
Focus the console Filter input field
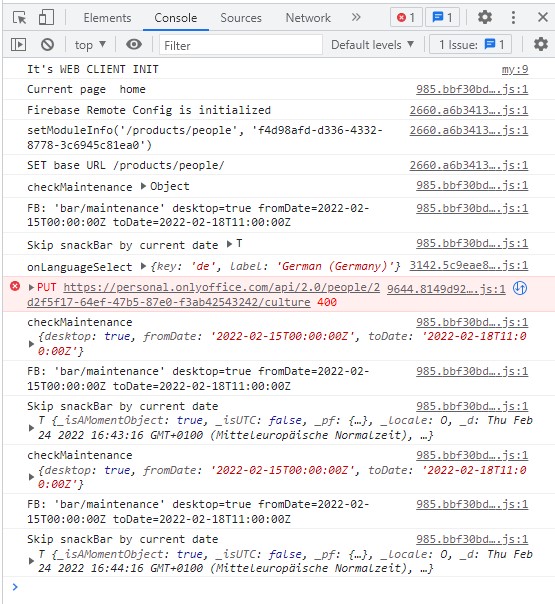tap(241, 45)
